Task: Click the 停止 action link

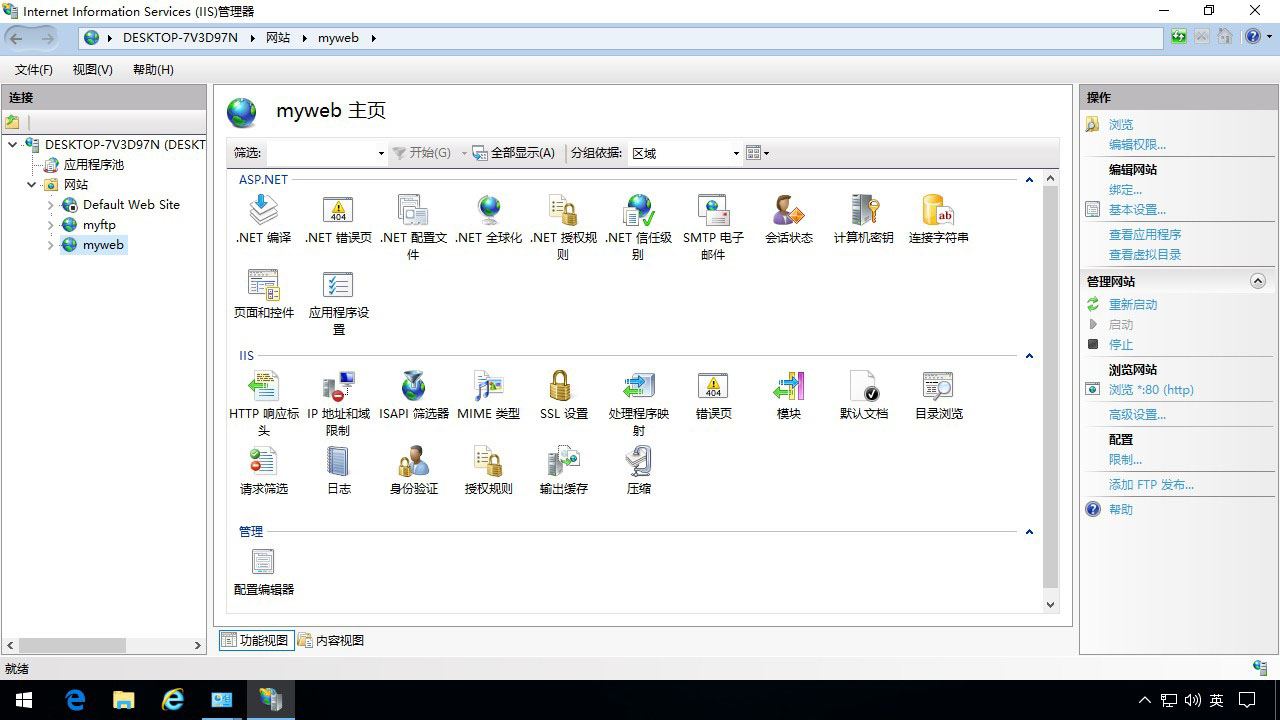Action: 1120,345
